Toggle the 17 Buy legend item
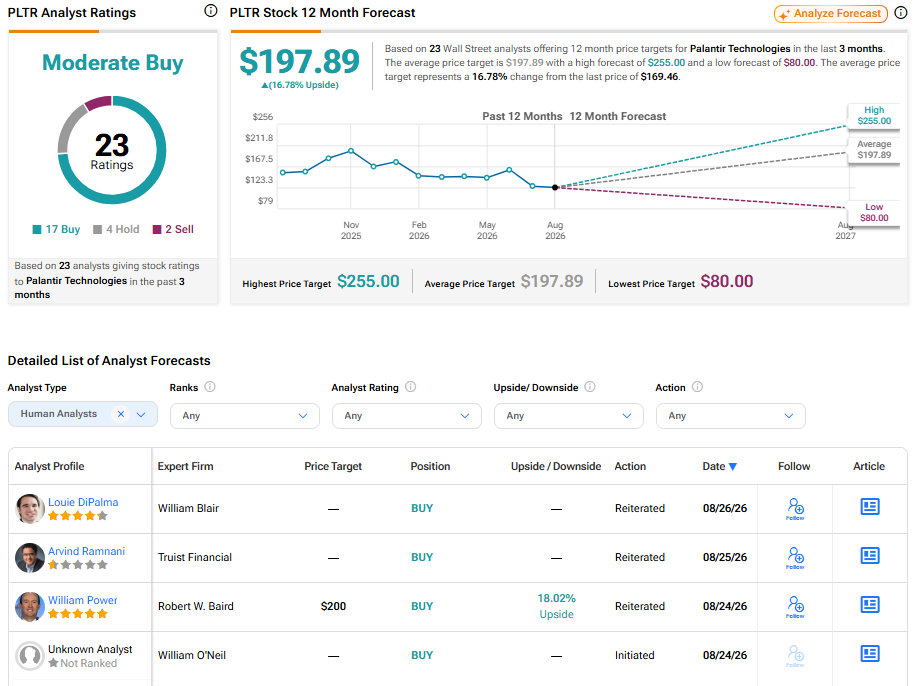 pyautogui.click(x=56, y=229)
